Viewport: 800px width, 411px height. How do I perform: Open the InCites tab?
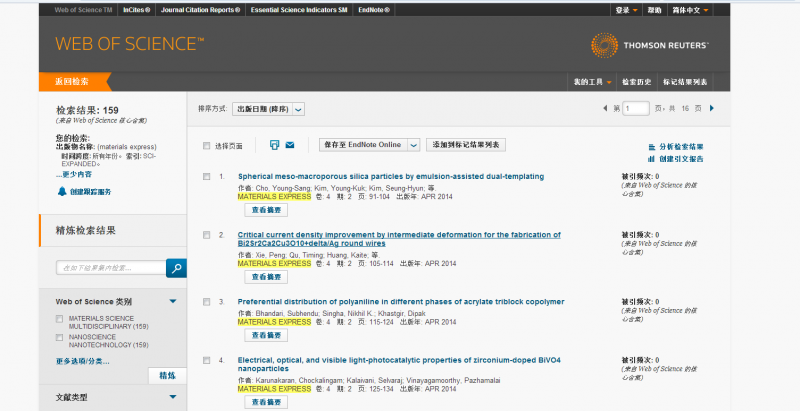point(136,10)
